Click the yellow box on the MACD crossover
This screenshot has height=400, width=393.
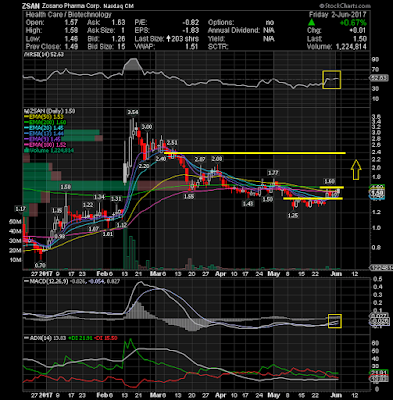335,321
